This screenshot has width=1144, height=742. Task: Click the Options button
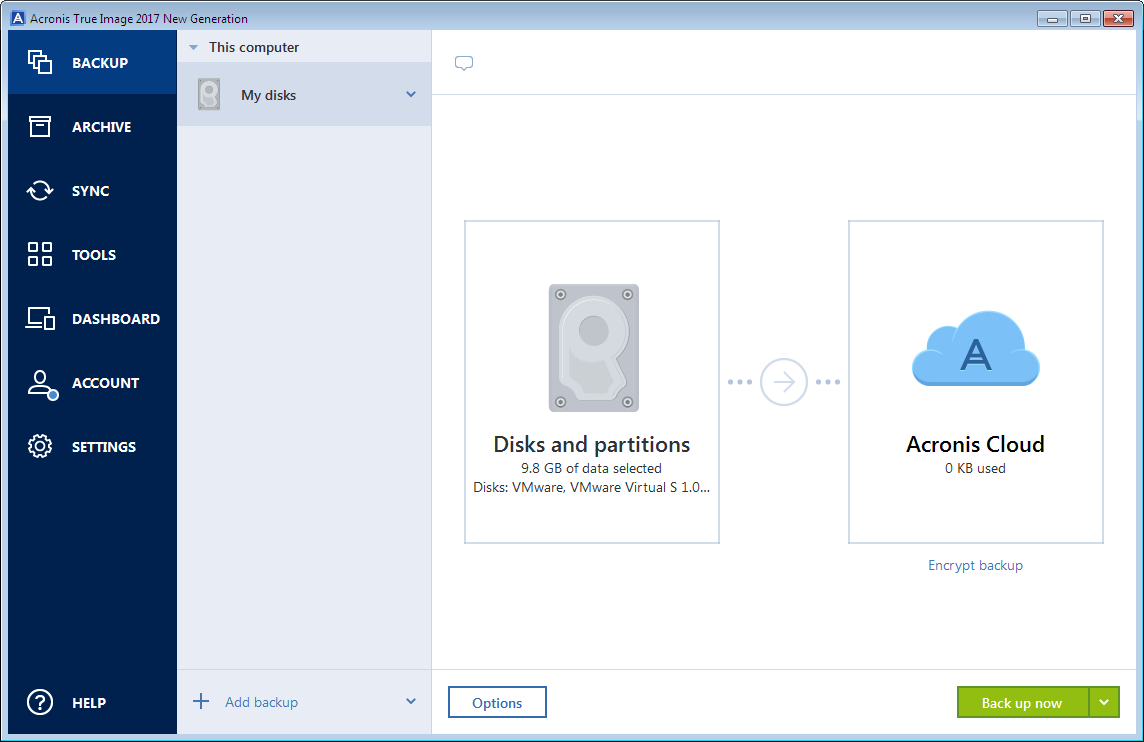click(x=497, y=702)
